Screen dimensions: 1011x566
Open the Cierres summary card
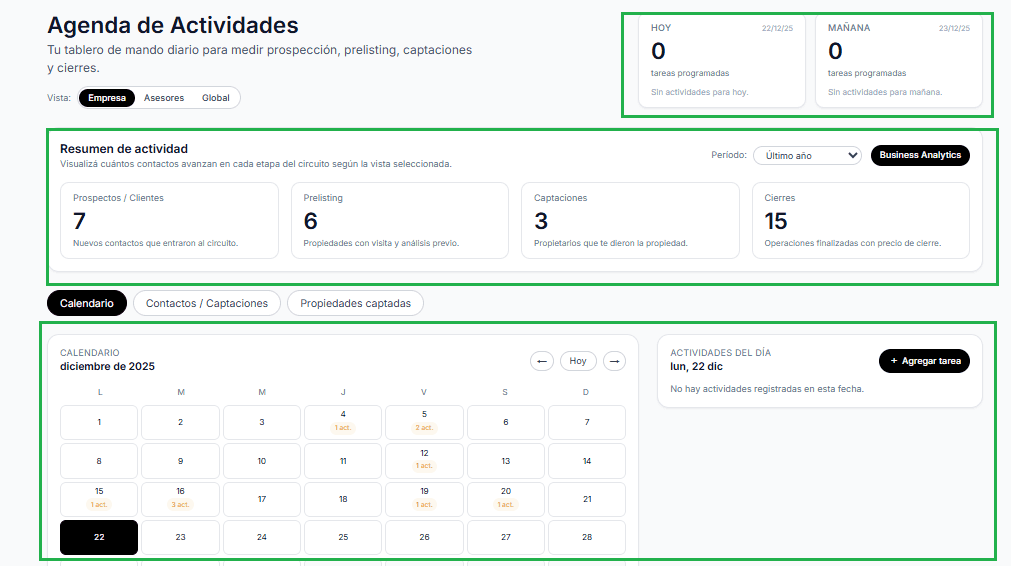[861, 220]
